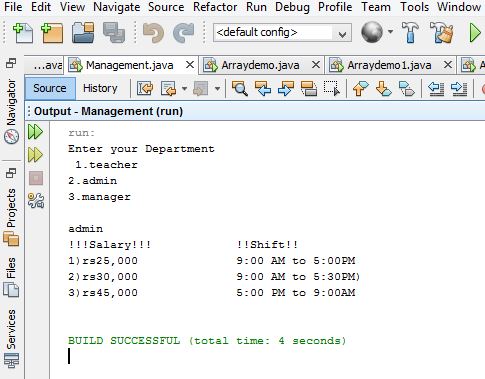This screenshot has width=485, height=379.
Task: Click the Redo arrow icon
Action: pos(183,33)
